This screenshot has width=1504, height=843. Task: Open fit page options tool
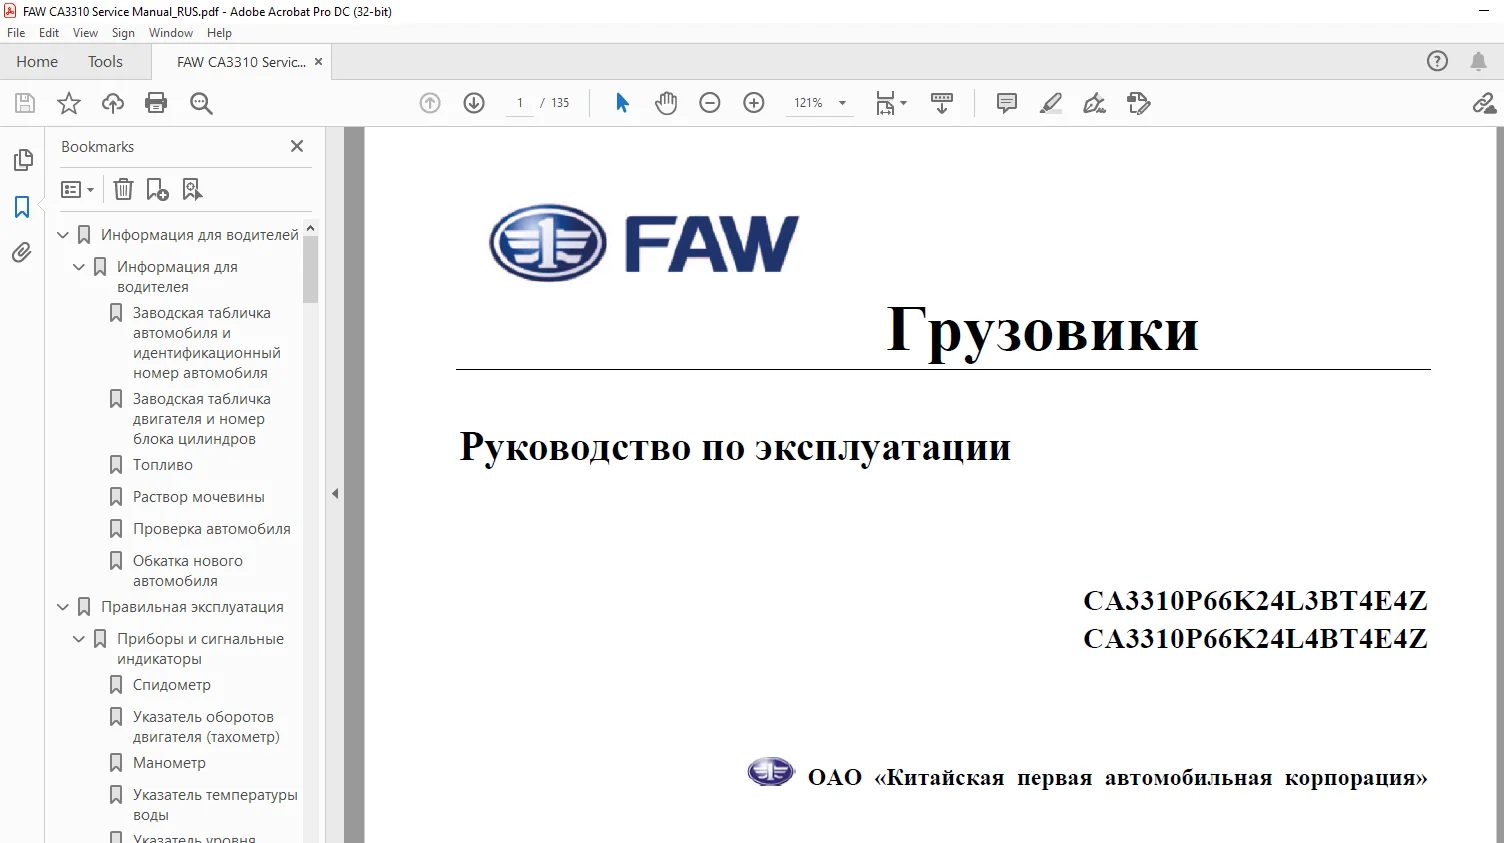click(x=890, y=103)
